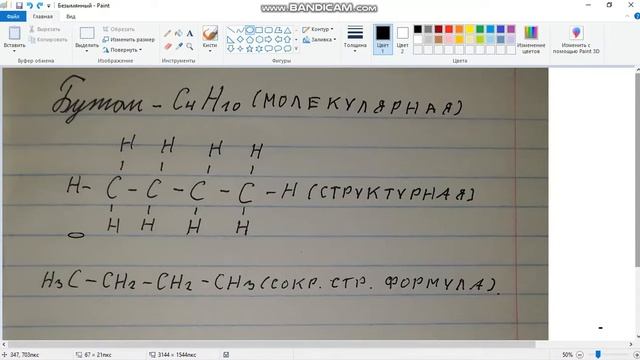Choose the rounded rectangle shape
The width and height of the screenshot is (640, 360).
[x=269, y=30]
